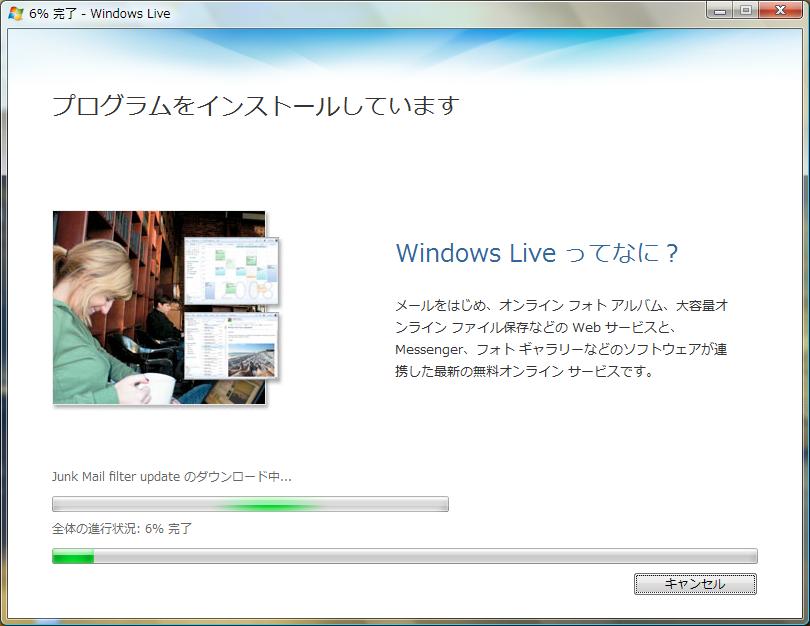Click the Junk Mail filter download progress bar

coord(250,504)
